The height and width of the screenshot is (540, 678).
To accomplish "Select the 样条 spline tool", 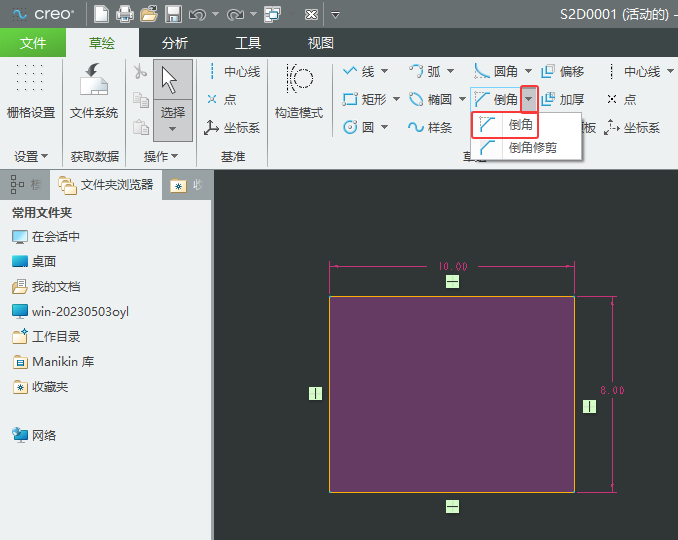I will tap(430, 128).
